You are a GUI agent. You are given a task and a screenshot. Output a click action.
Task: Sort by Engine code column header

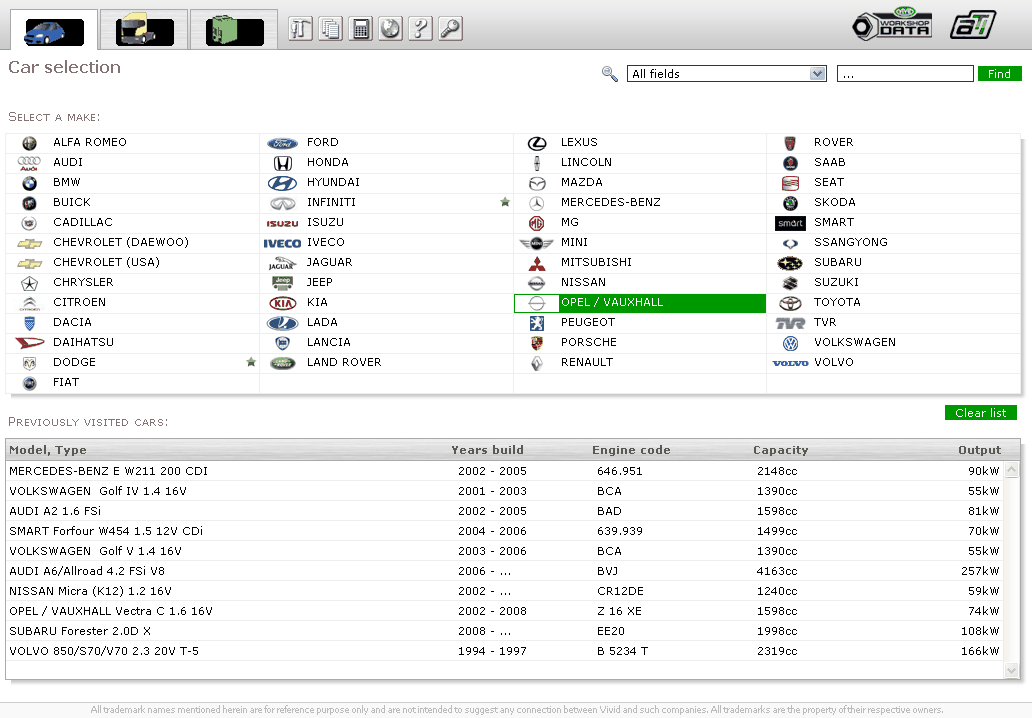pyautogui.click(x=631, y=450)
